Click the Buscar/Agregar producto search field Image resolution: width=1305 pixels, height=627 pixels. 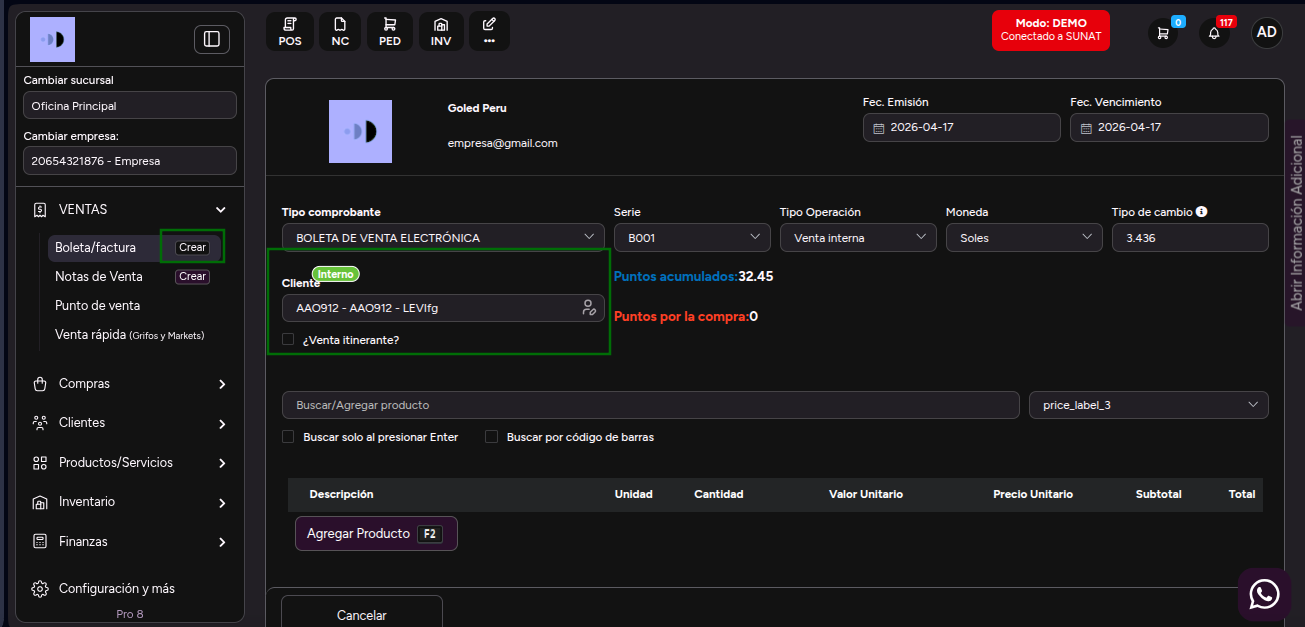651,405
